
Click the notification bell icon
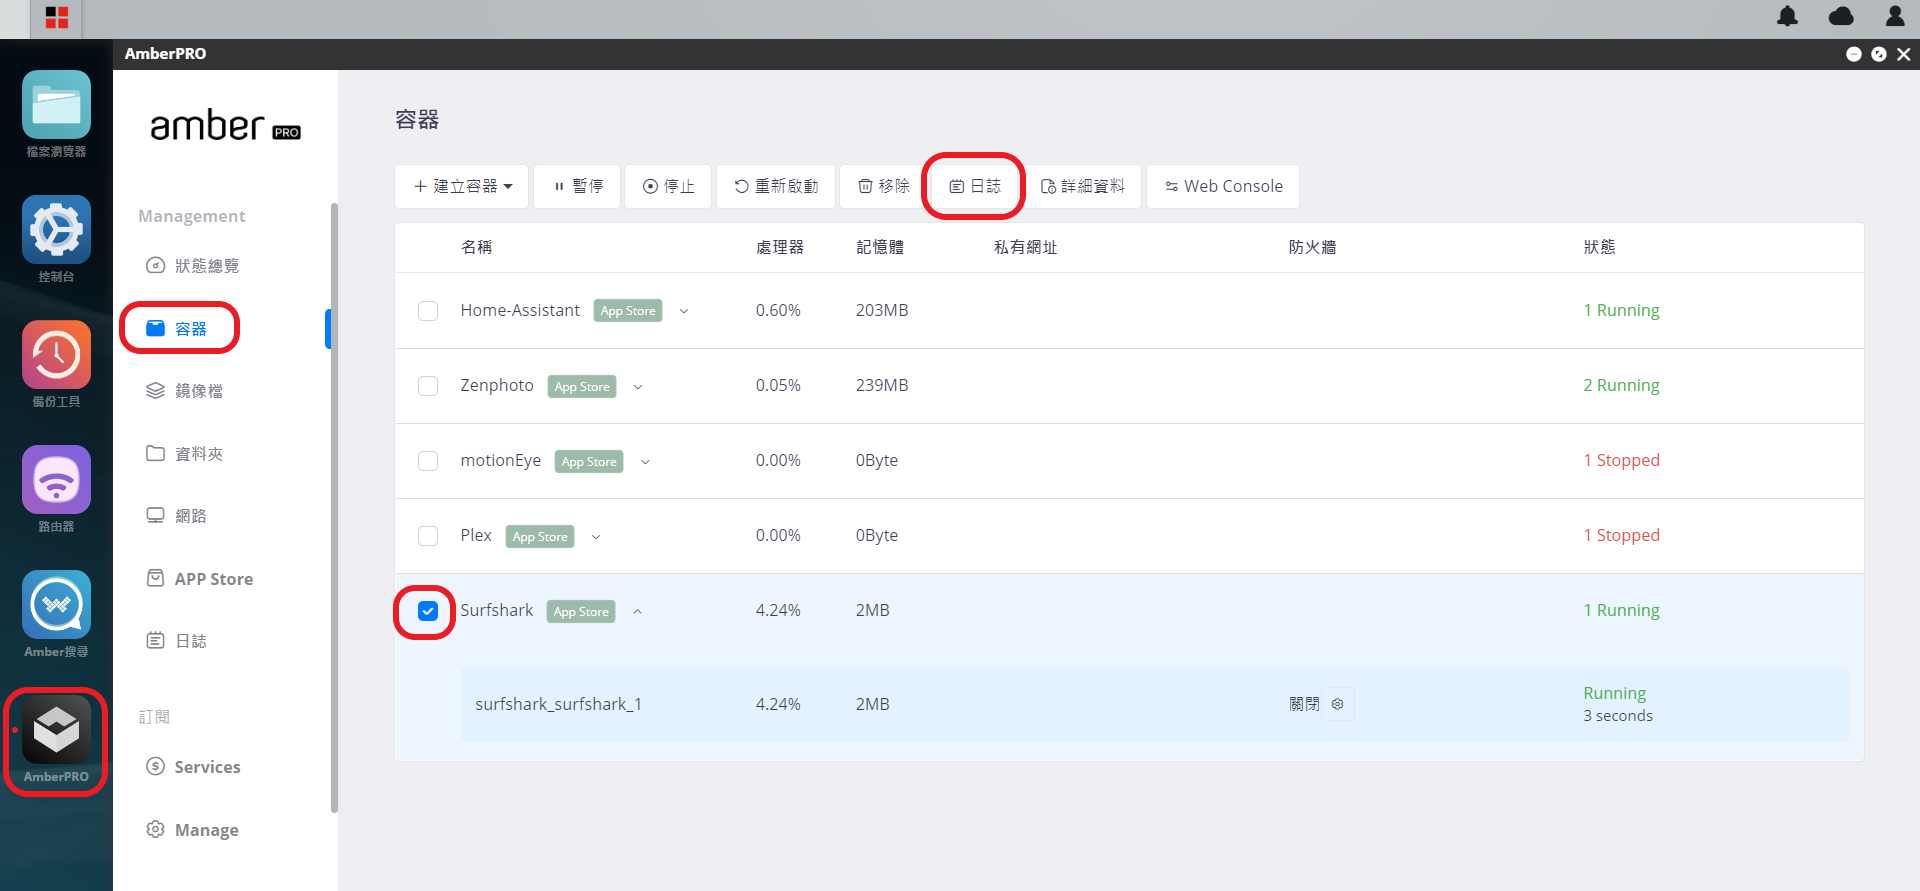coord(1787,16)
